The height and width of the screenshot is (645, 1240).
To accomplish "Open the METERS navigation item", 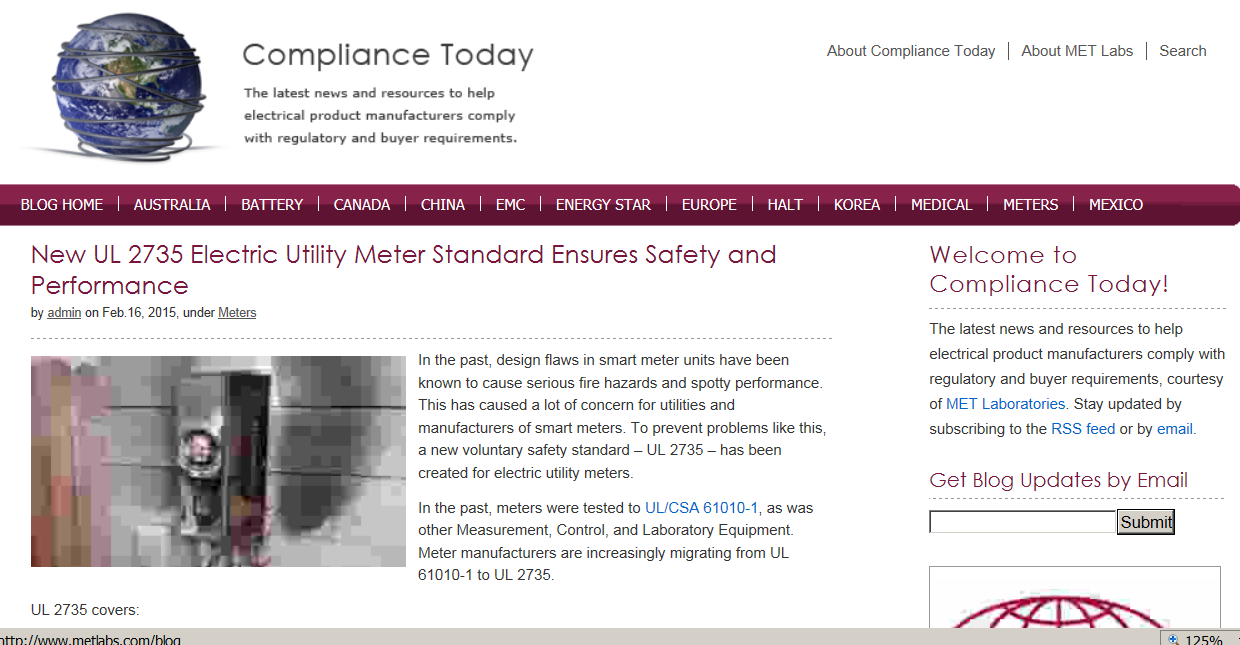I will [1030, 205].
